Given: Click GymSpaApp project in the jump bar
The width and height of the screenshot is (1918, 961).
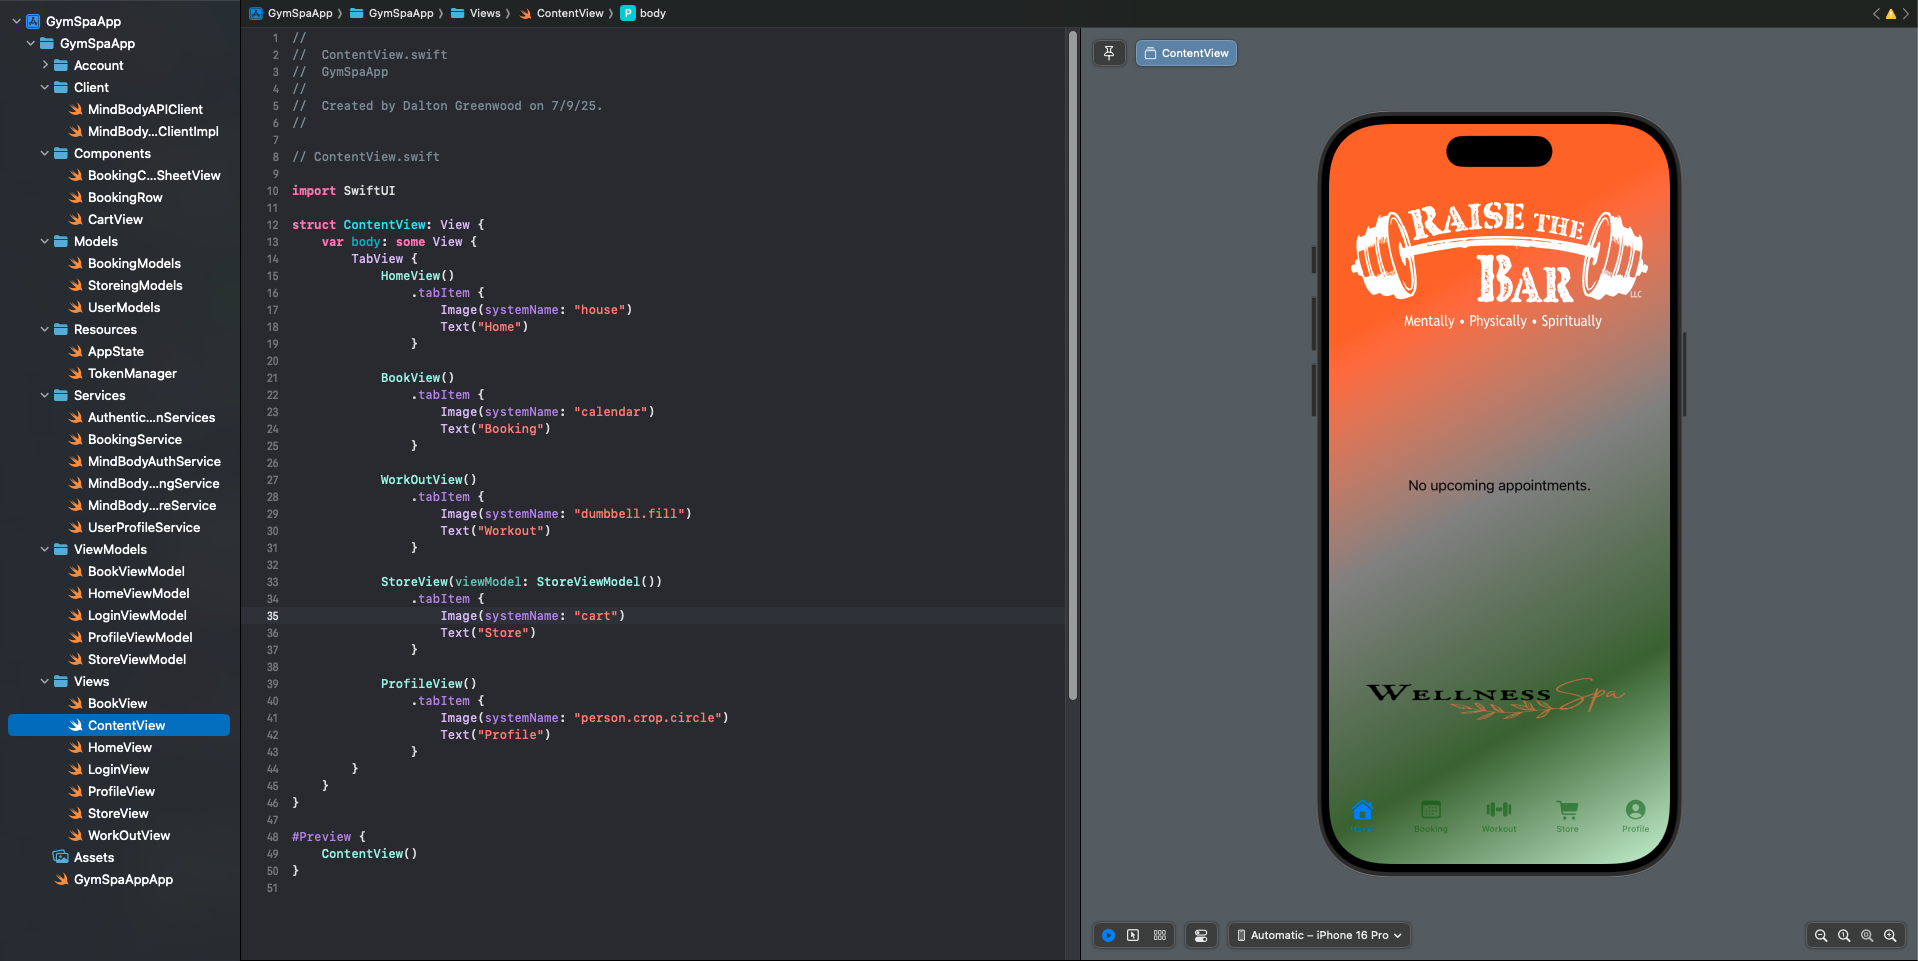Looking at the screenshot, I should tap(291, 13).
